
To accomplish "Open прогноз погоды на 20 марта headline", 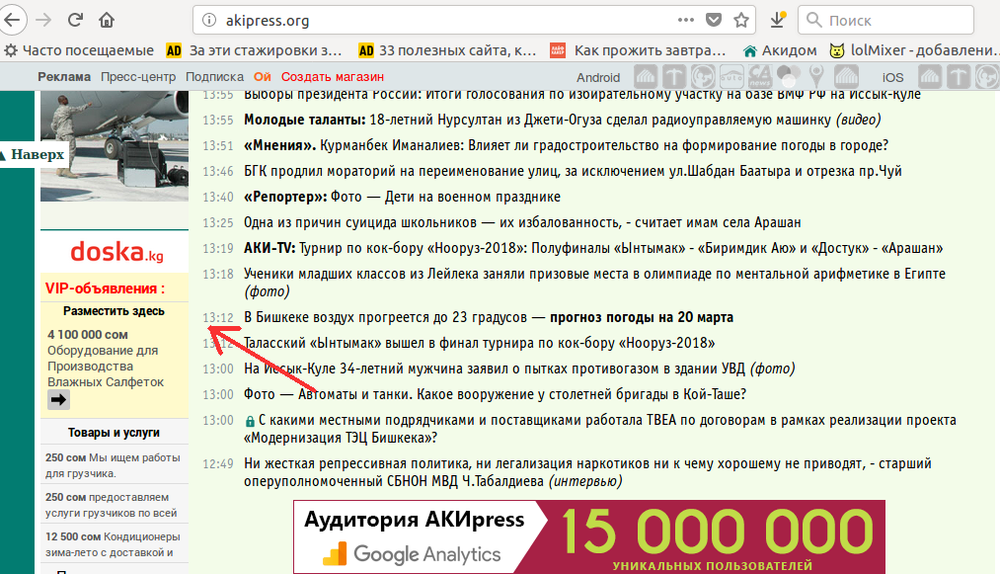I will 489,318.
